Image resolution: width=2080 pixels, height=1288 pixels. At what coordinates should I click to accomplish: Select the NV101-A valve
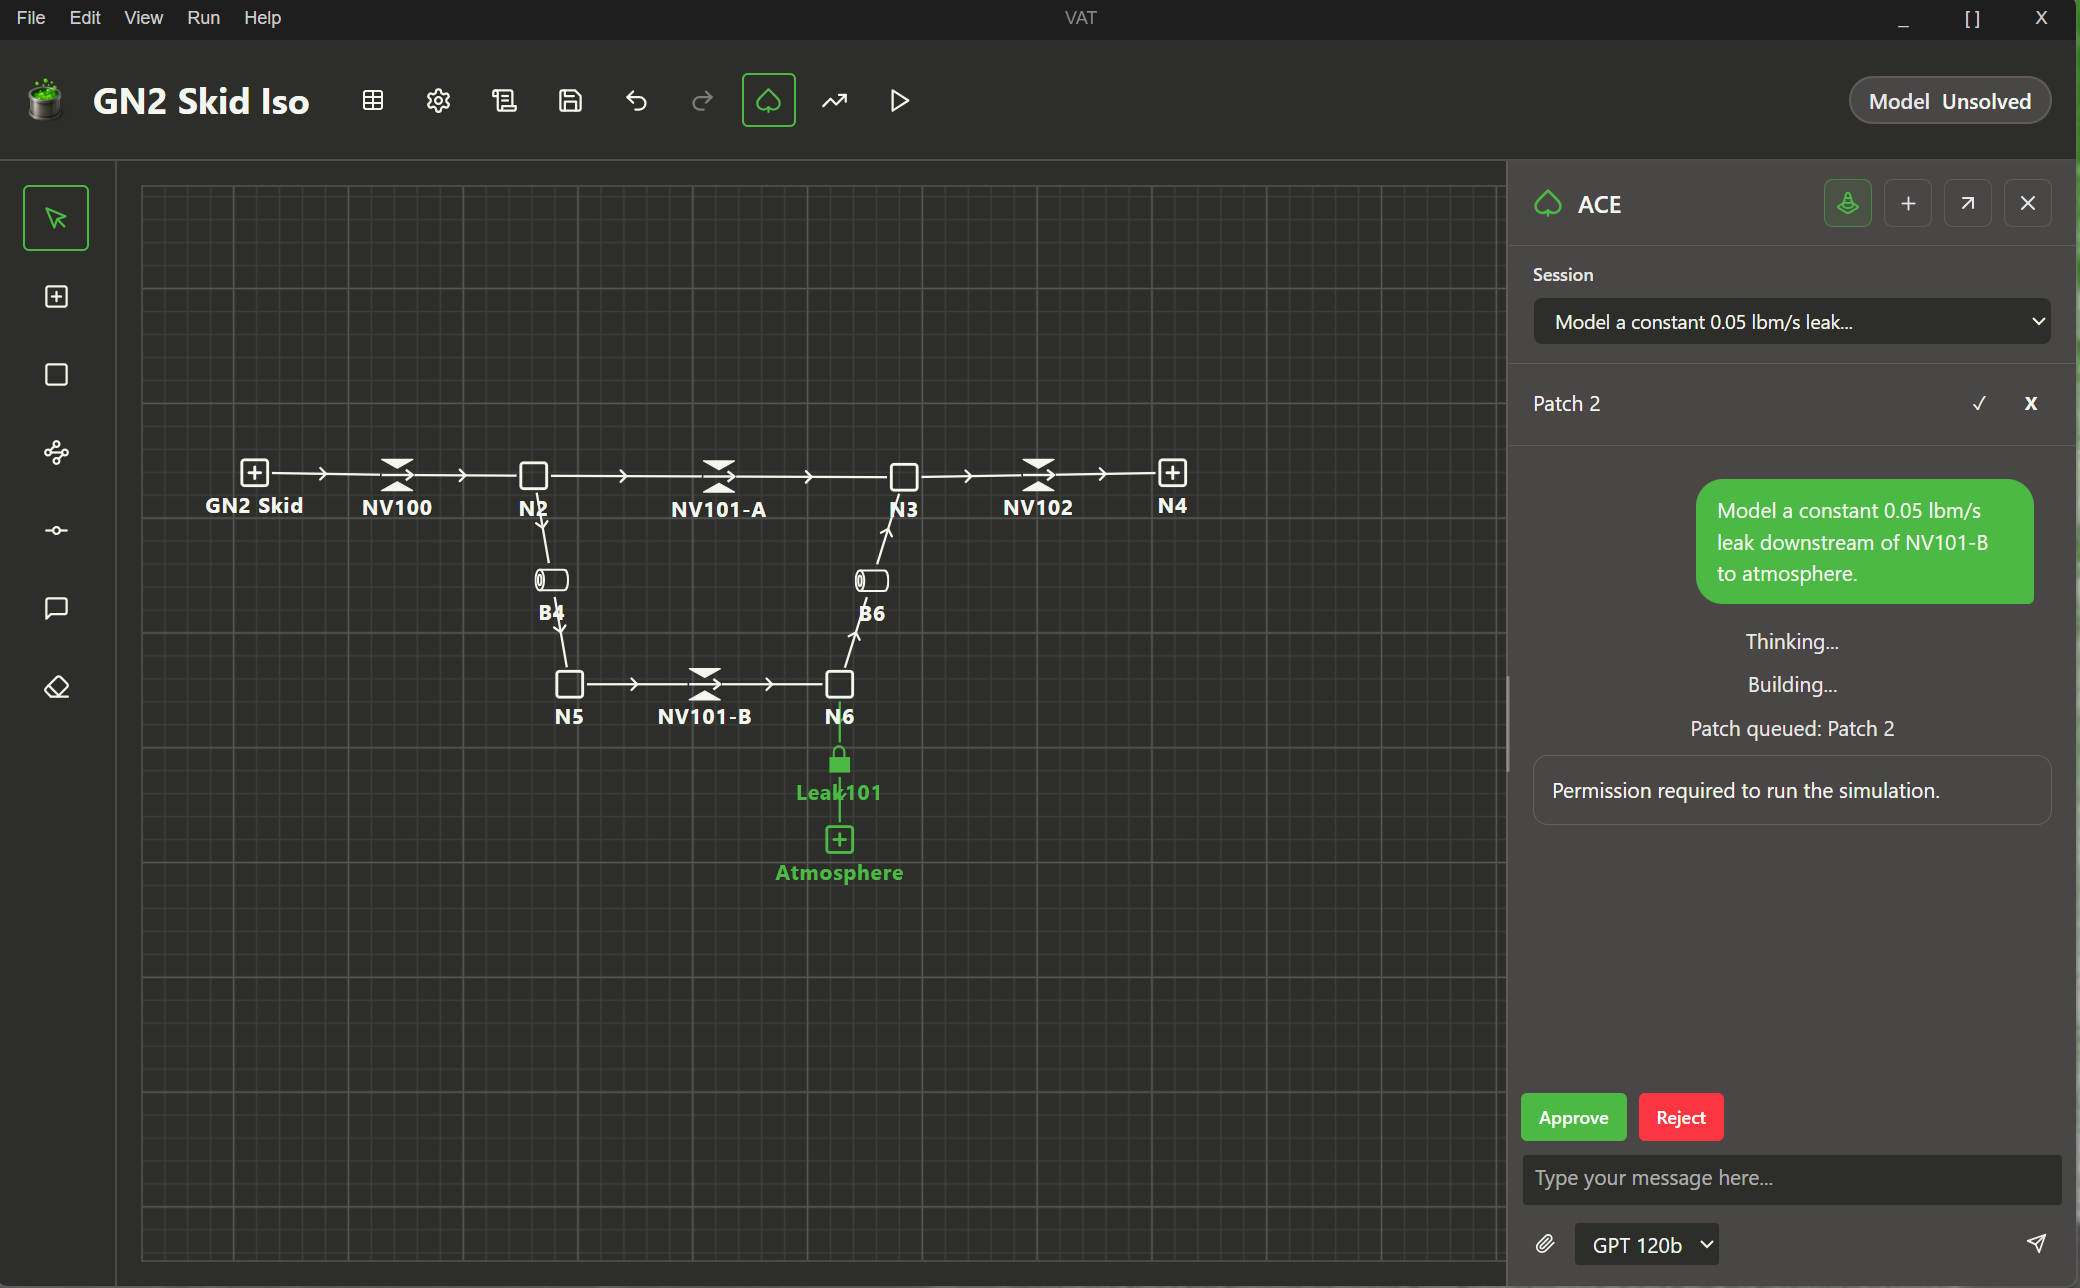tap(719, 476)
